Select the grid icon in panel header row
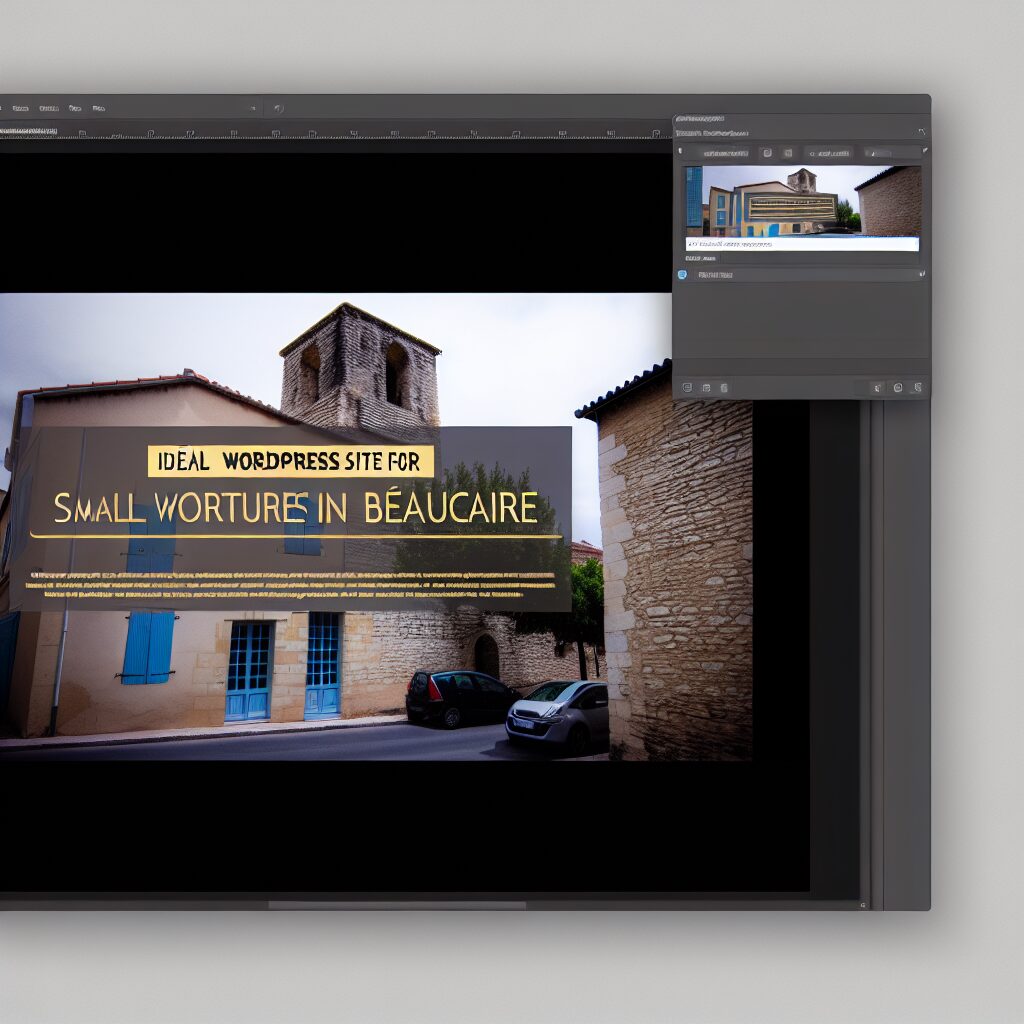Viewport: 1024px width, 1024px height. [788, 153]
